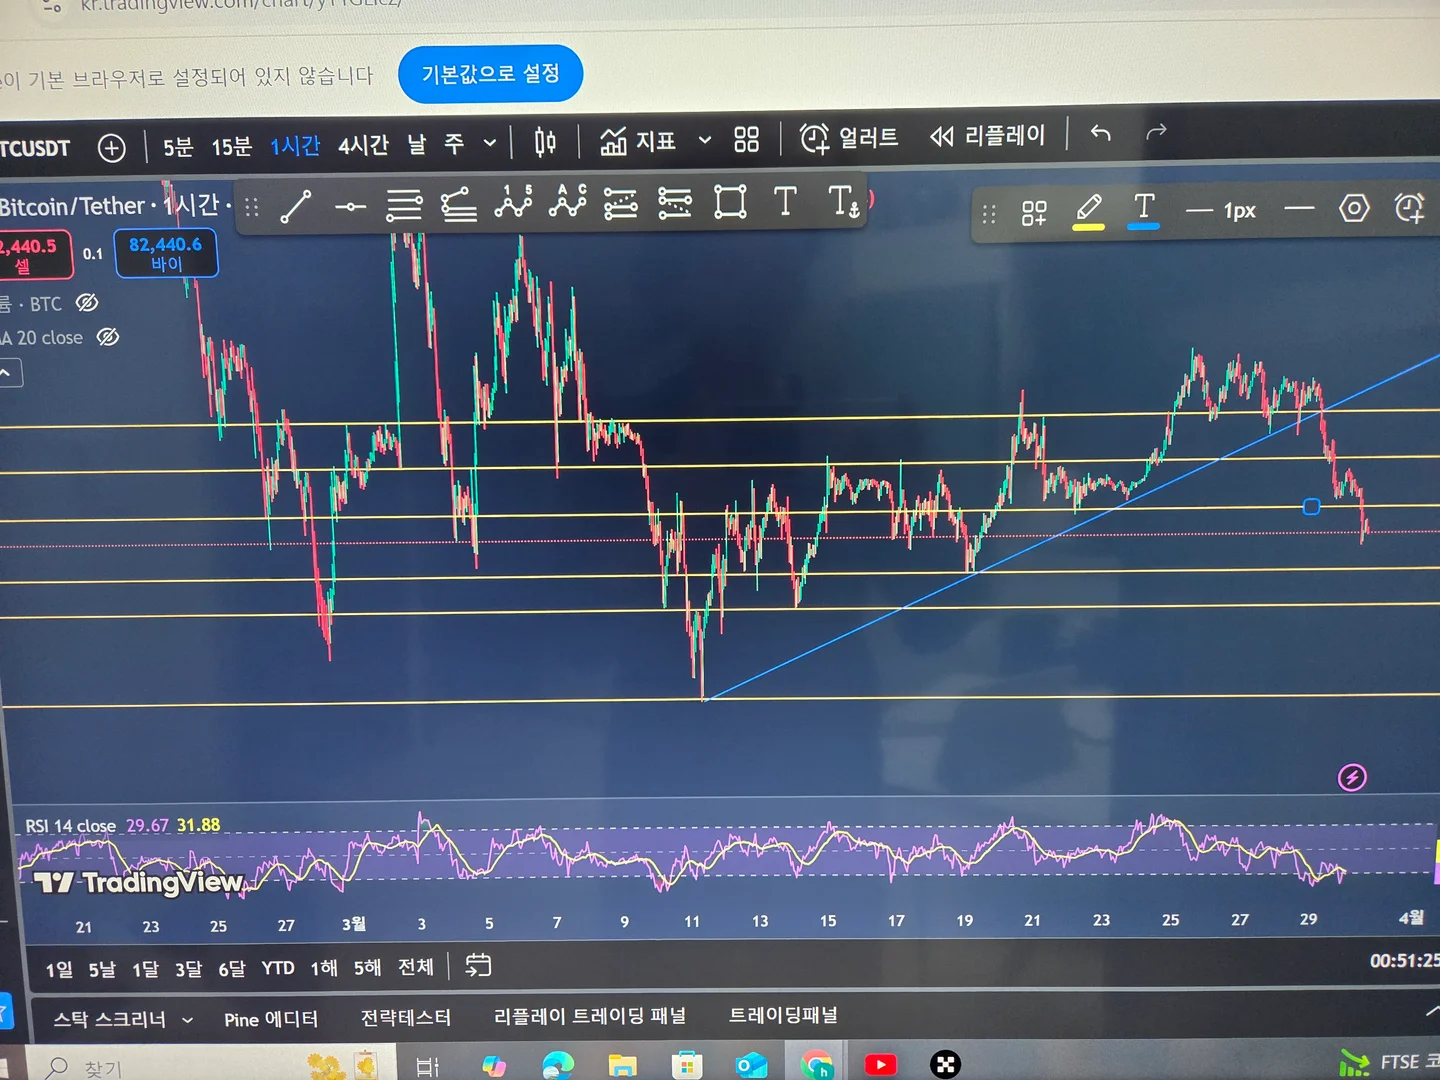
Task: Select the parallel horizontal lines tool
Action: tap(404, 206)
